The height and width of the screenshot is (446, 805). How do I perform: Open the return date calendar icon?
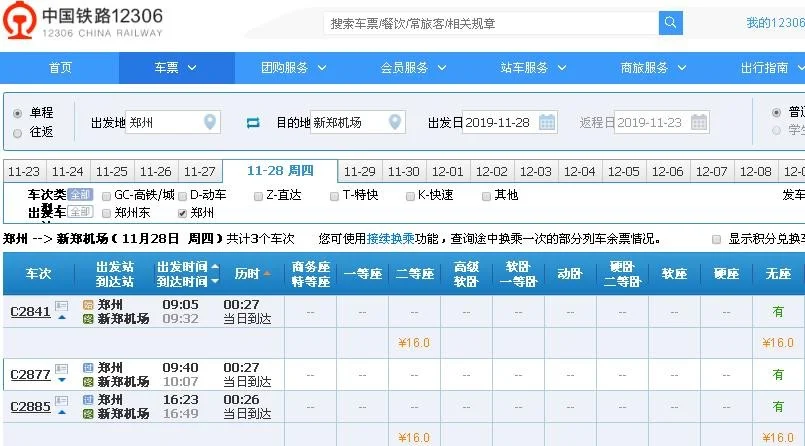[x=699, y=122]
